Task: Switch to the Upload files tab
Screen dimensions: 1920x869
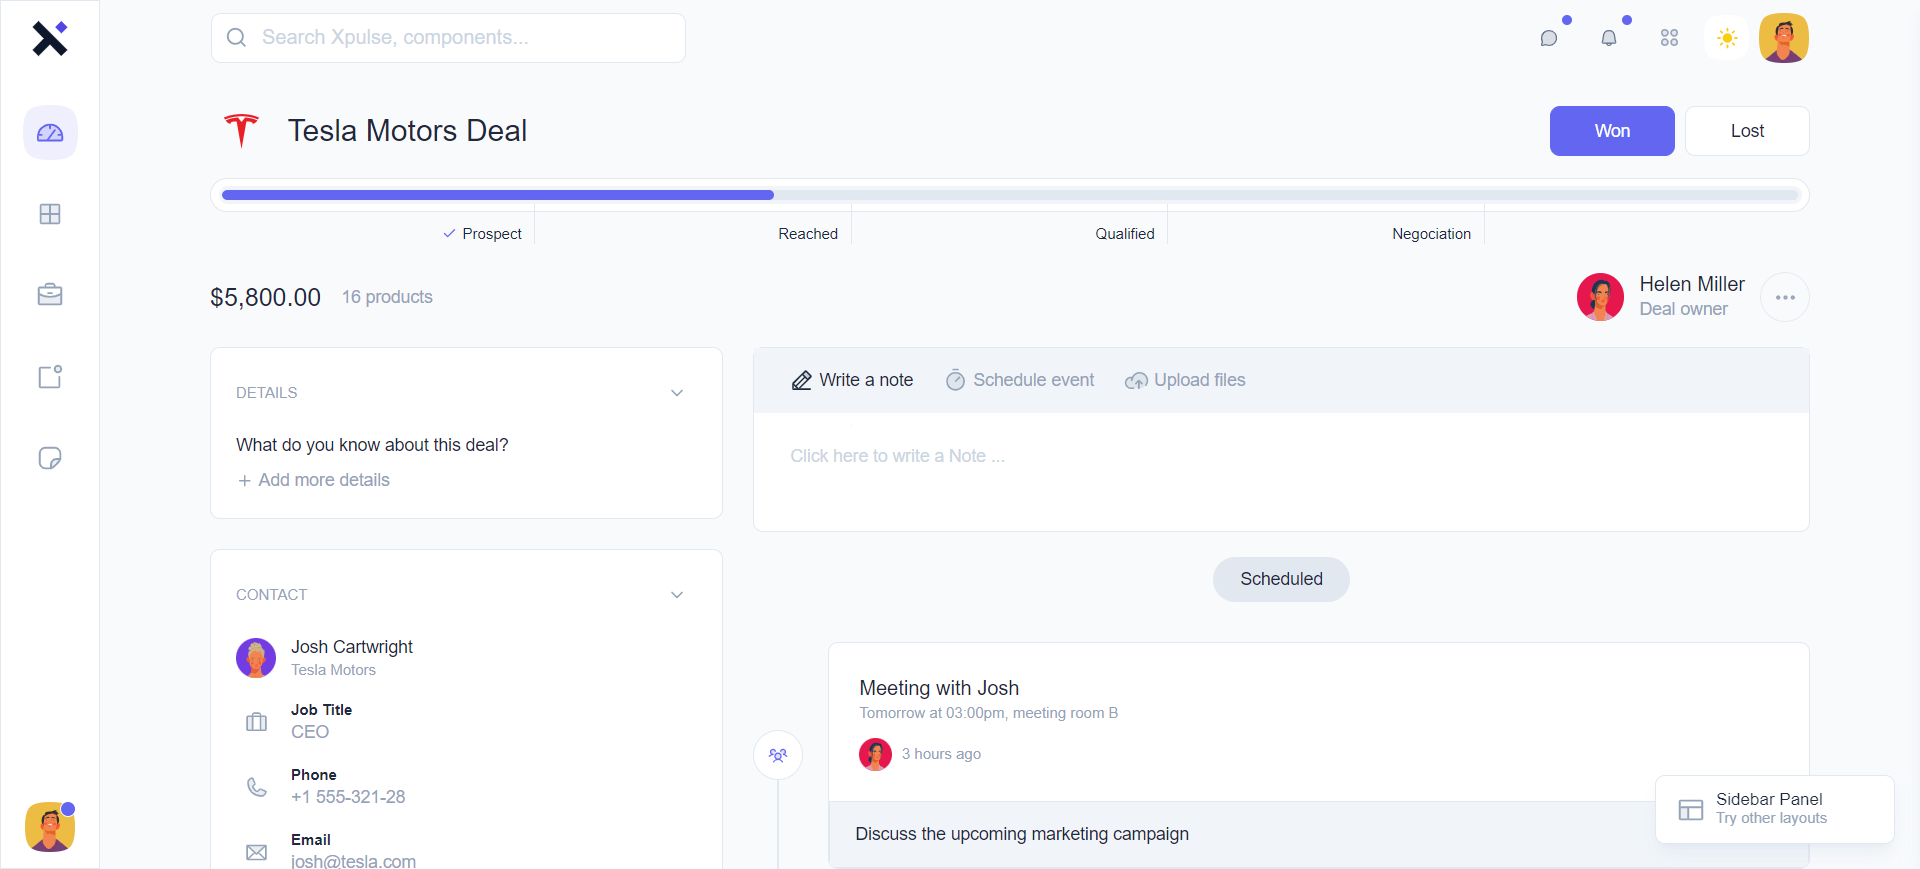Action: point(1185,380)
